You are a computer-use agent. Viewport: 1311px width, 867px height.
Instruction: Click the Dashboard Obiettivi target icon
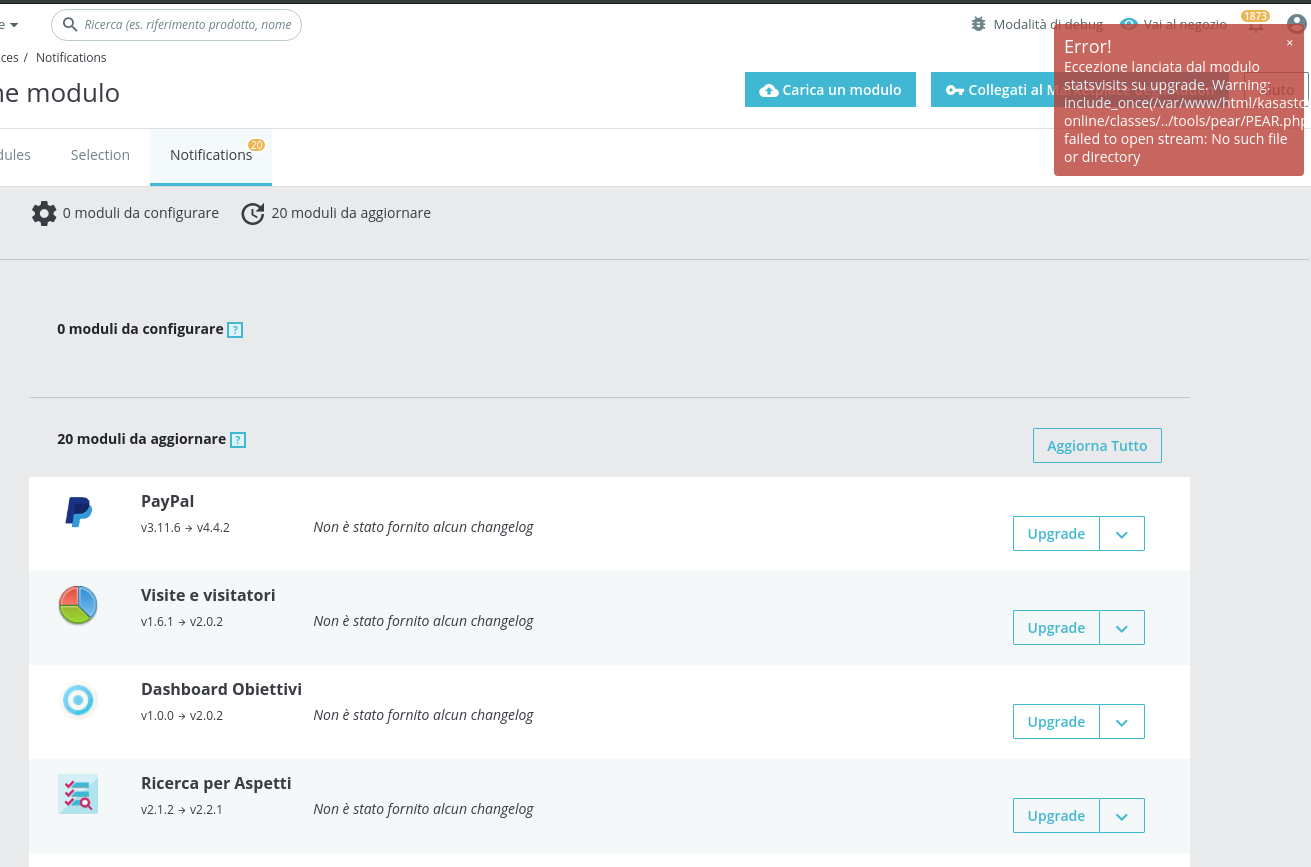point(78,700)
